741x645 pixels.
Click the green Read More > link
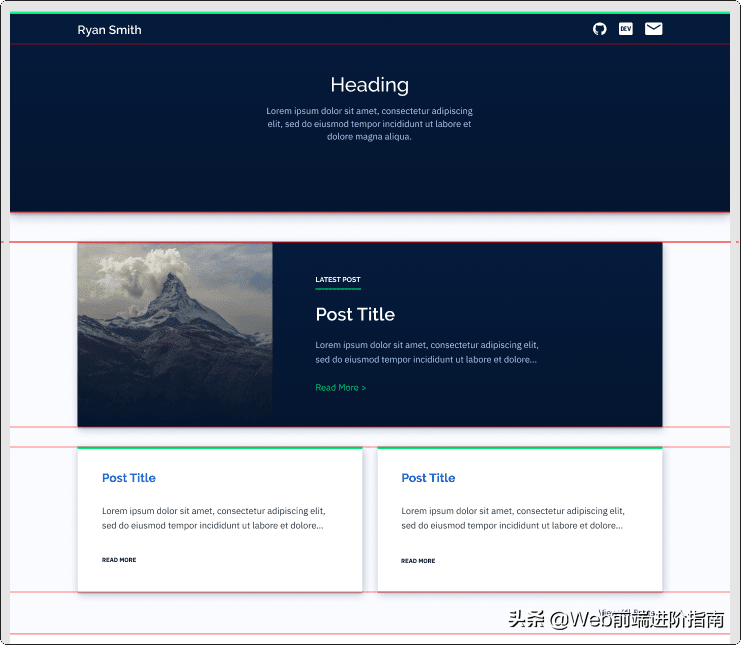pyautogui.click(x=340, y=387)
